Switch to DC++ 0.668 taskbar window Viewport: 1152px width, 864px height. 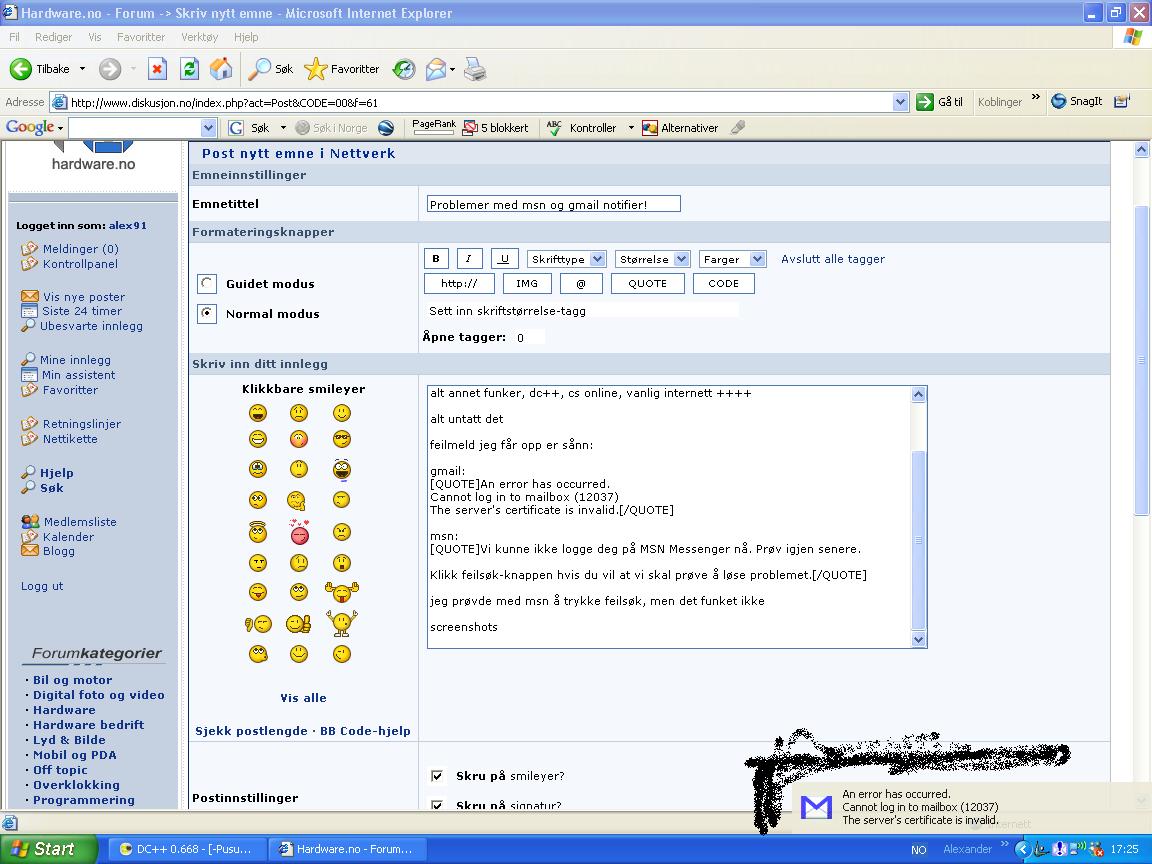click(x=187, y=849)
